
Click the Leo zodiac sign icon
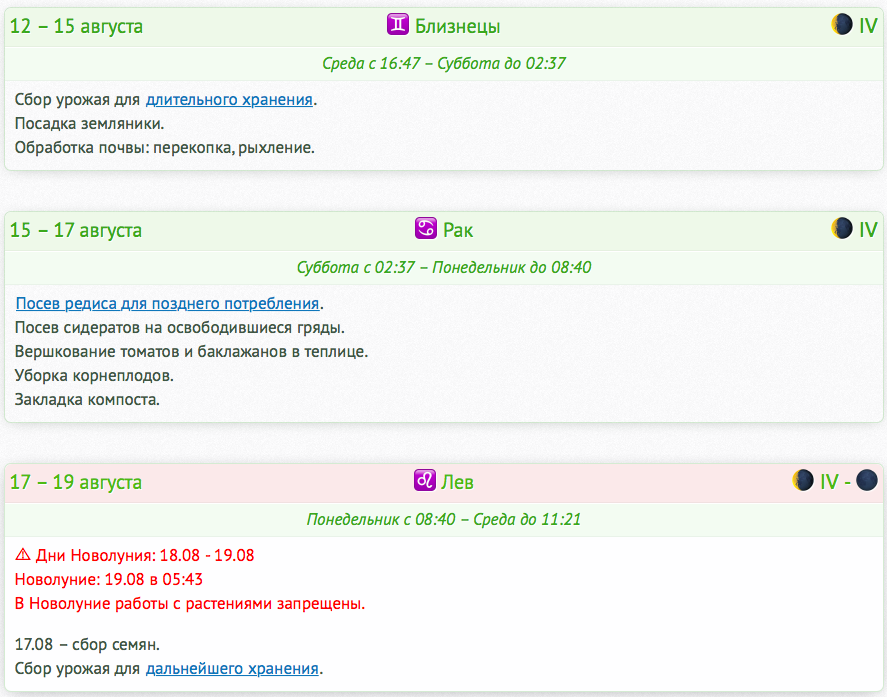[424, 481]
